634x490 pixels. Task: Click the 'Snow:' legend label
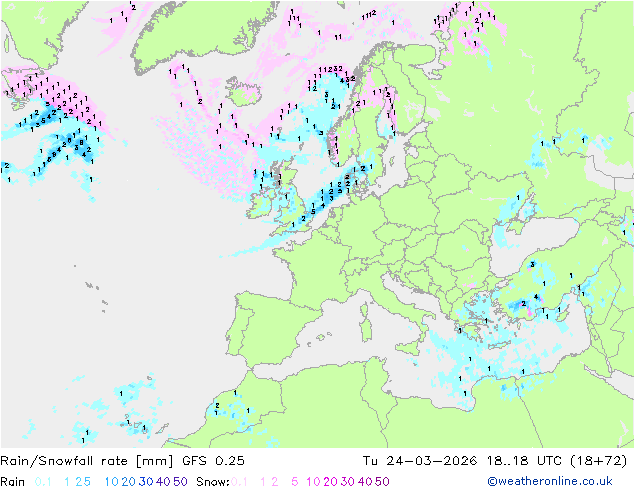(x=213, y=482)
